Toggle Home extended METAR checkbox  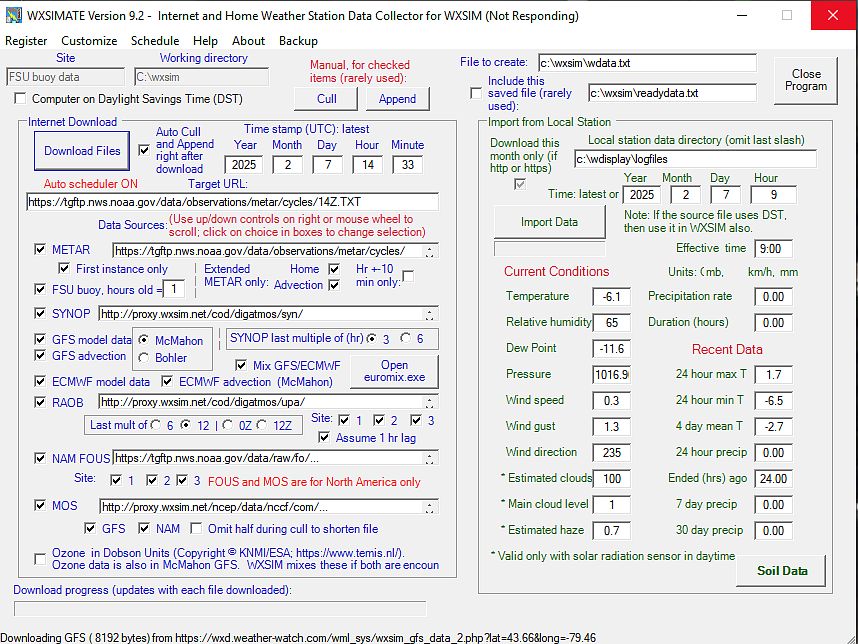pyautogui.click(x=334, y=269)
